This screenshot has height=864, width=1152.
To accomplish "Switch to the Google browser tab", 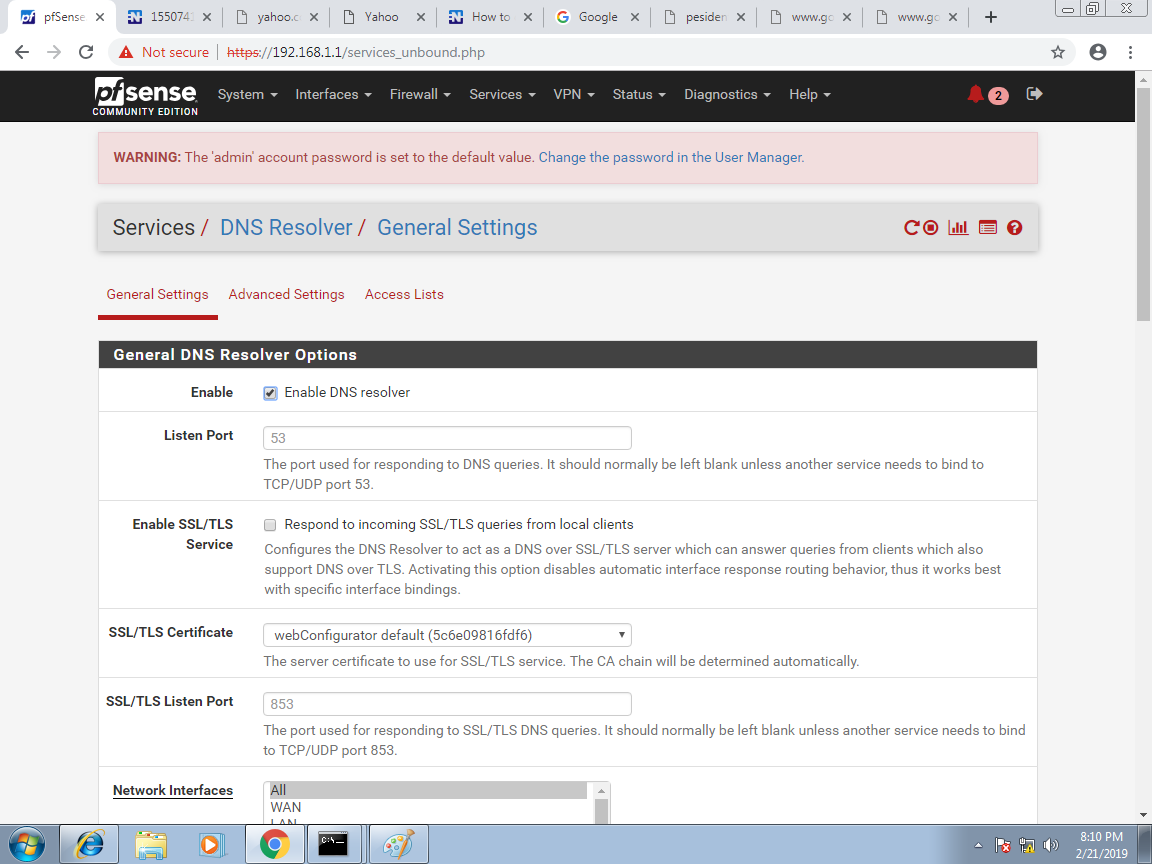I will click(598, 17).
